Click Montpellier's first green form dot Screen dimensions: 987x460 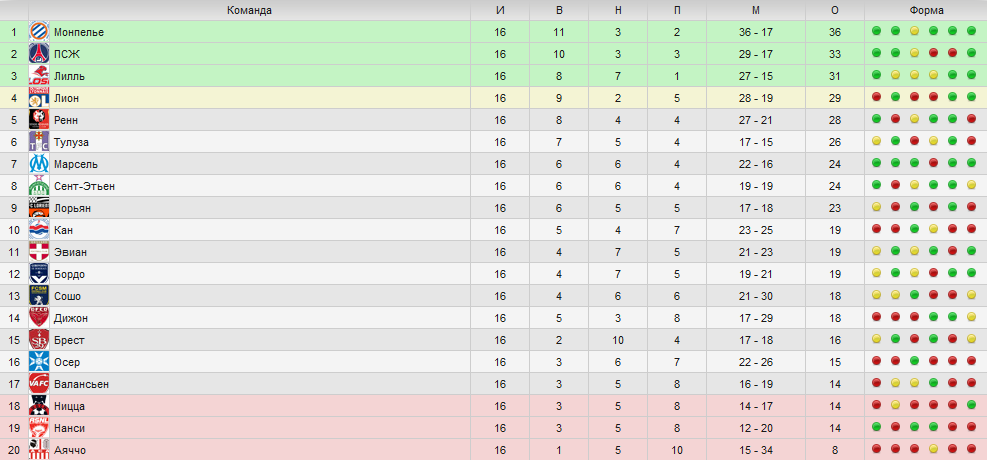pos(876,31)
